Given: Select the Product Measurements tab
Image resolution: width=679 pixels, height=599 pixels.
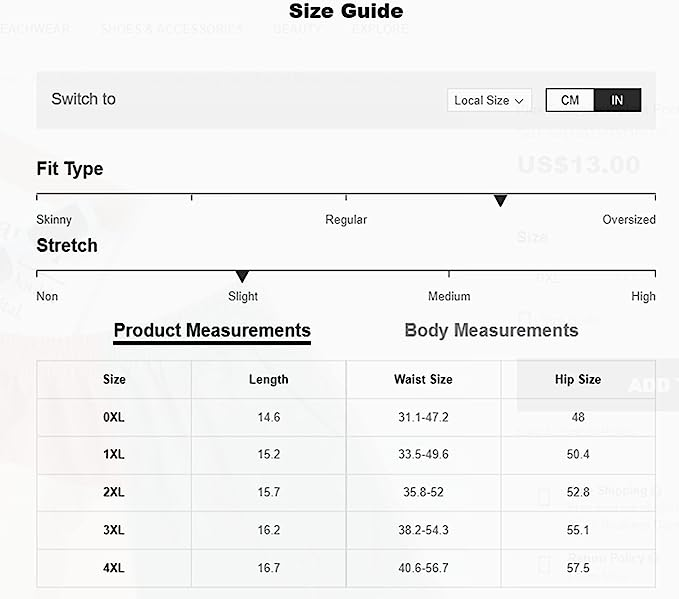Looking at the screenshot, I should point(212,330).
